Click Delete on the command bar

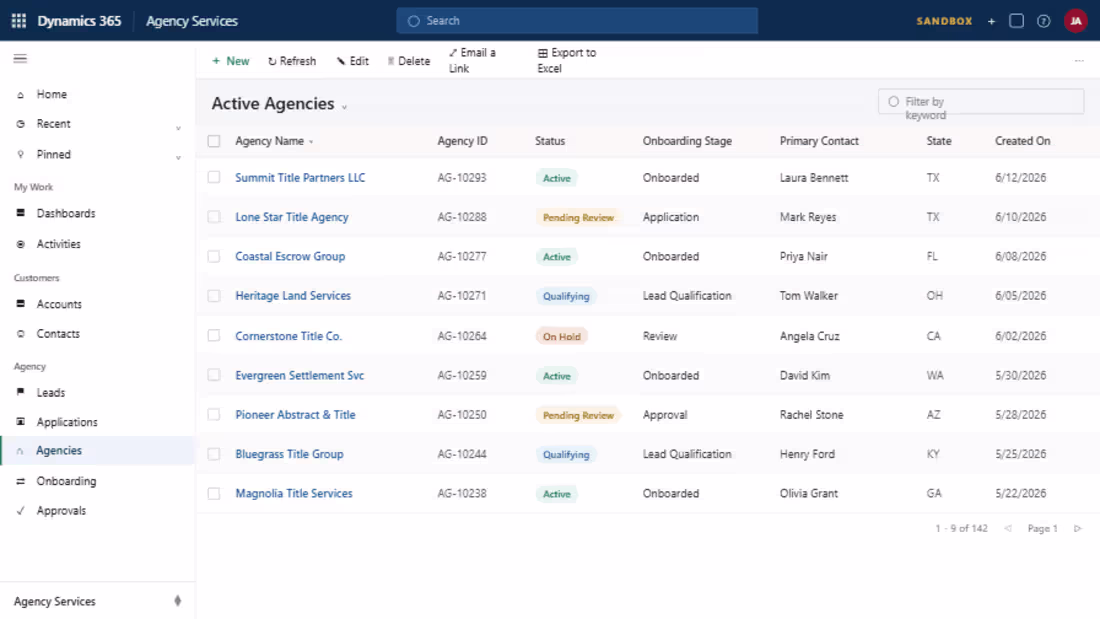[x=409, y=61]
